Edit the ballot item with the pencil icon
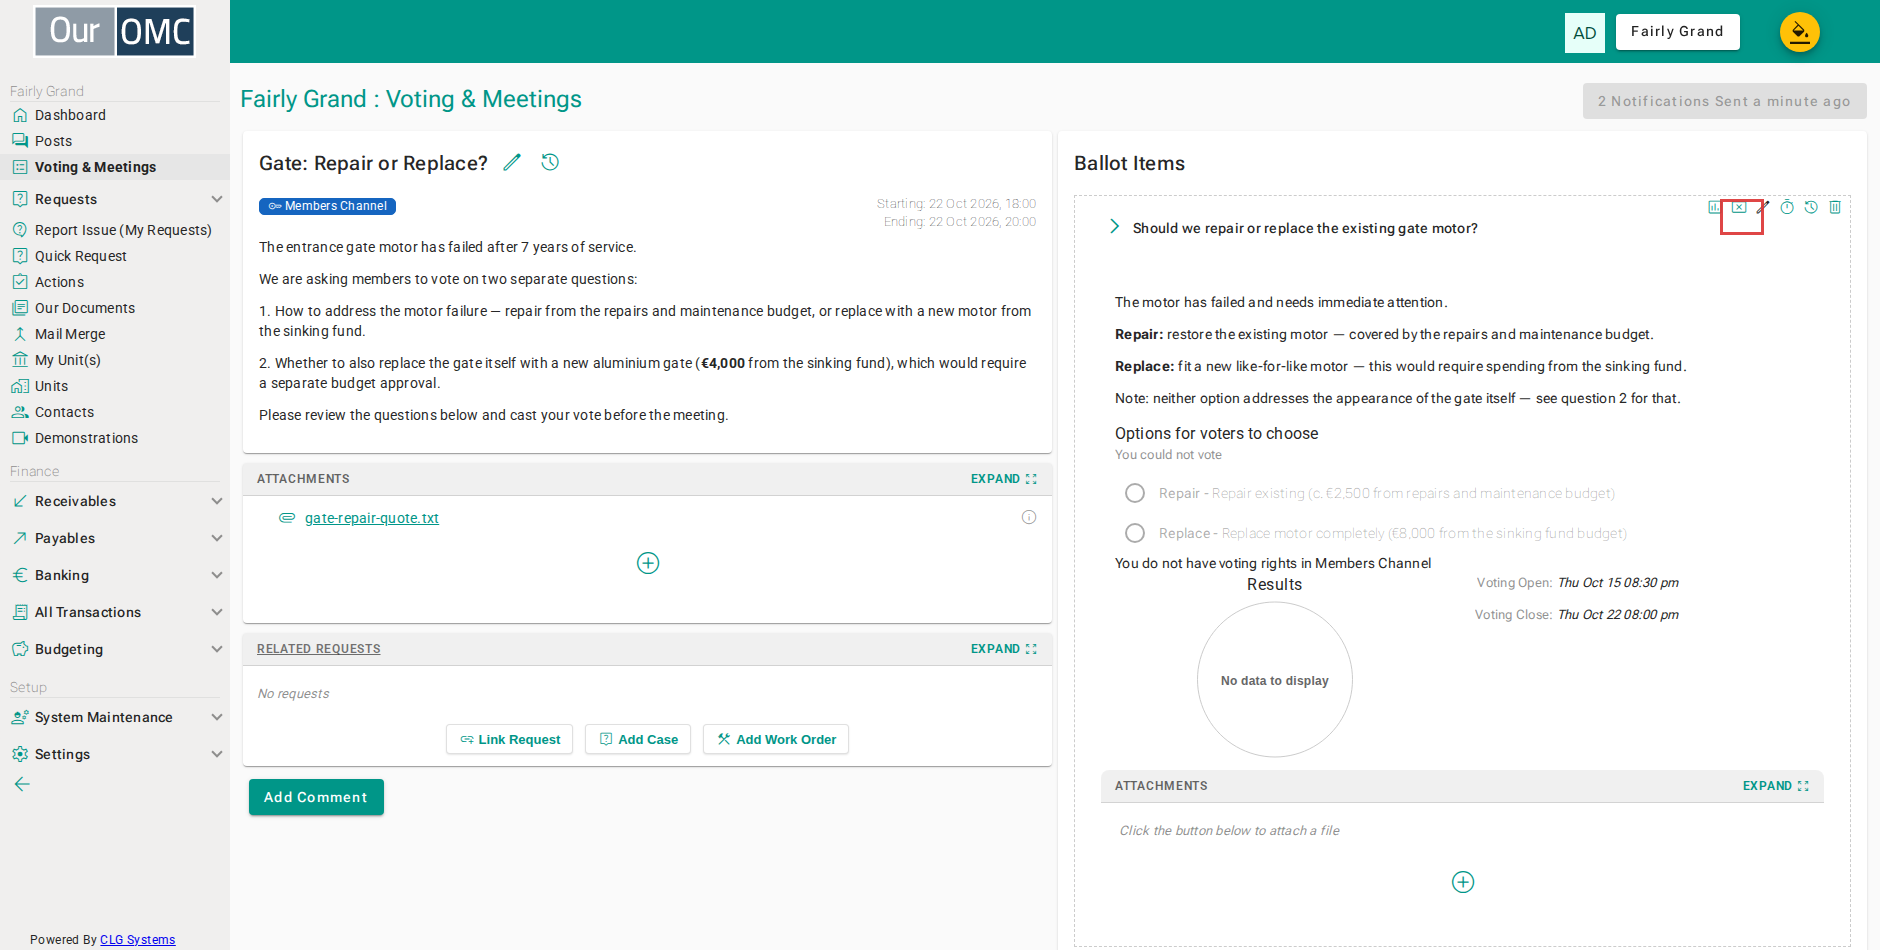 coord(1763,207)
